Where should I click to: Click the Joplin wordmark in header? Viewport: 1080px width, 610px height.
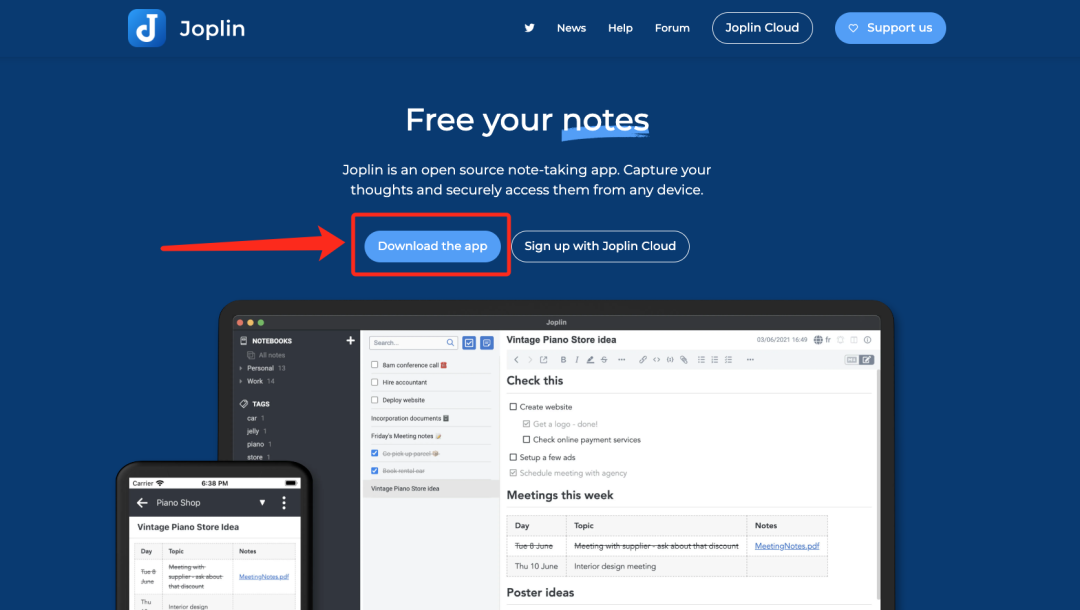pyautogui.click(x=212, y=29)
